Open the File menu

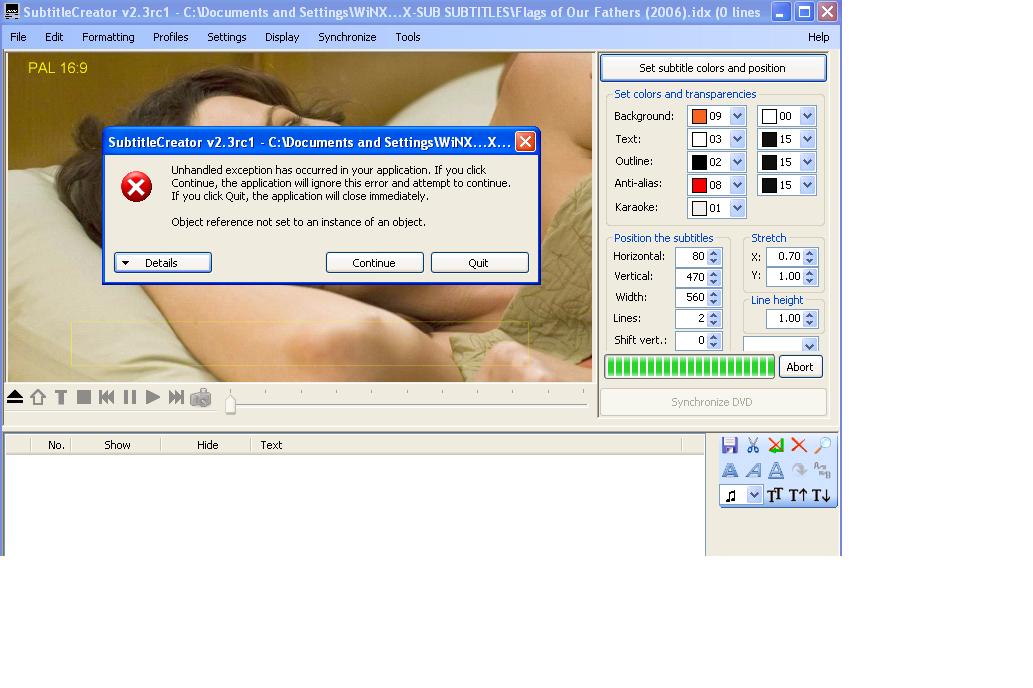click(18, 37)
